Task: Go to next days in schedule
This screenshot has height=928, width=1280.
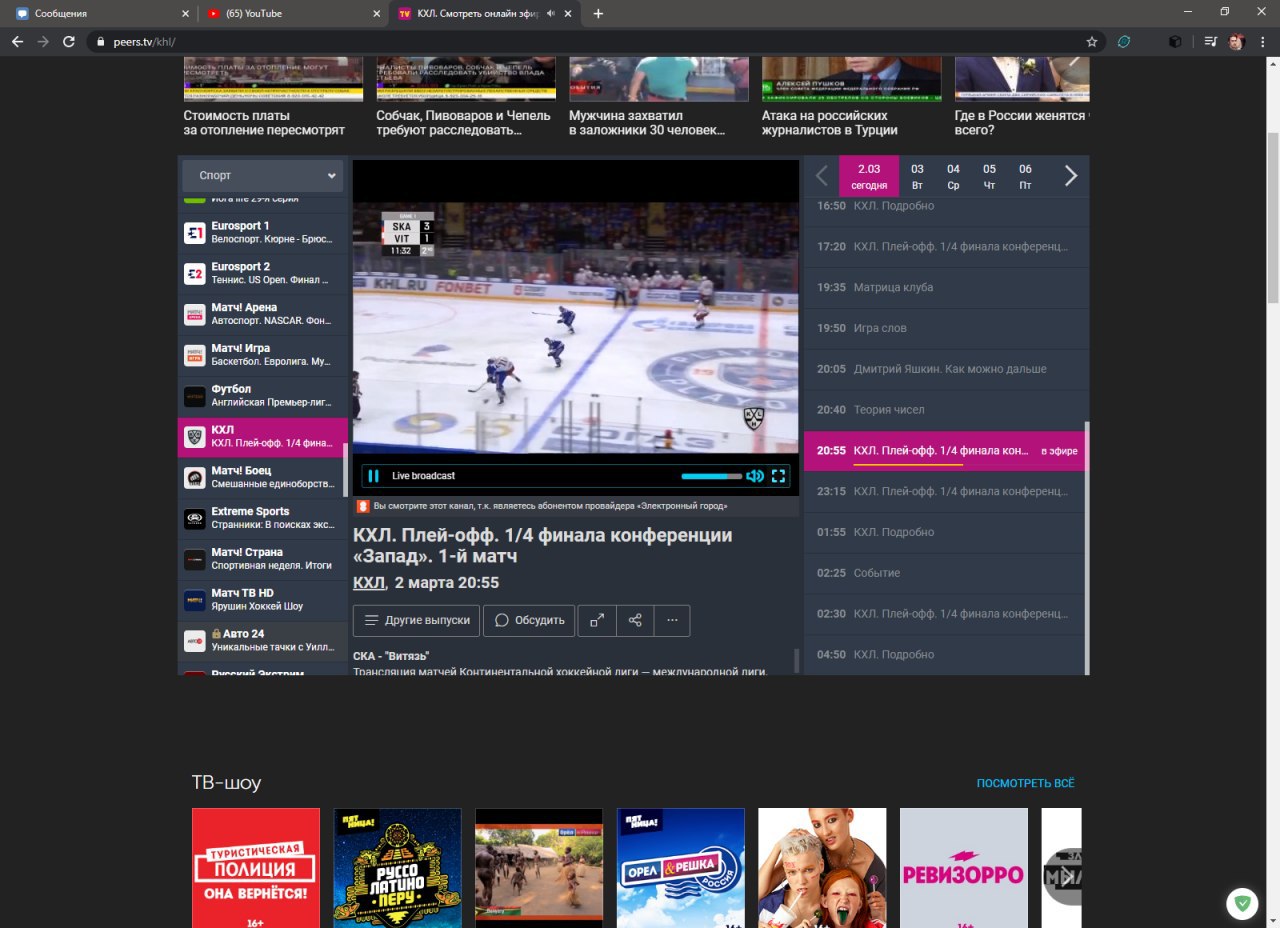Action: tap(1071, 176)
